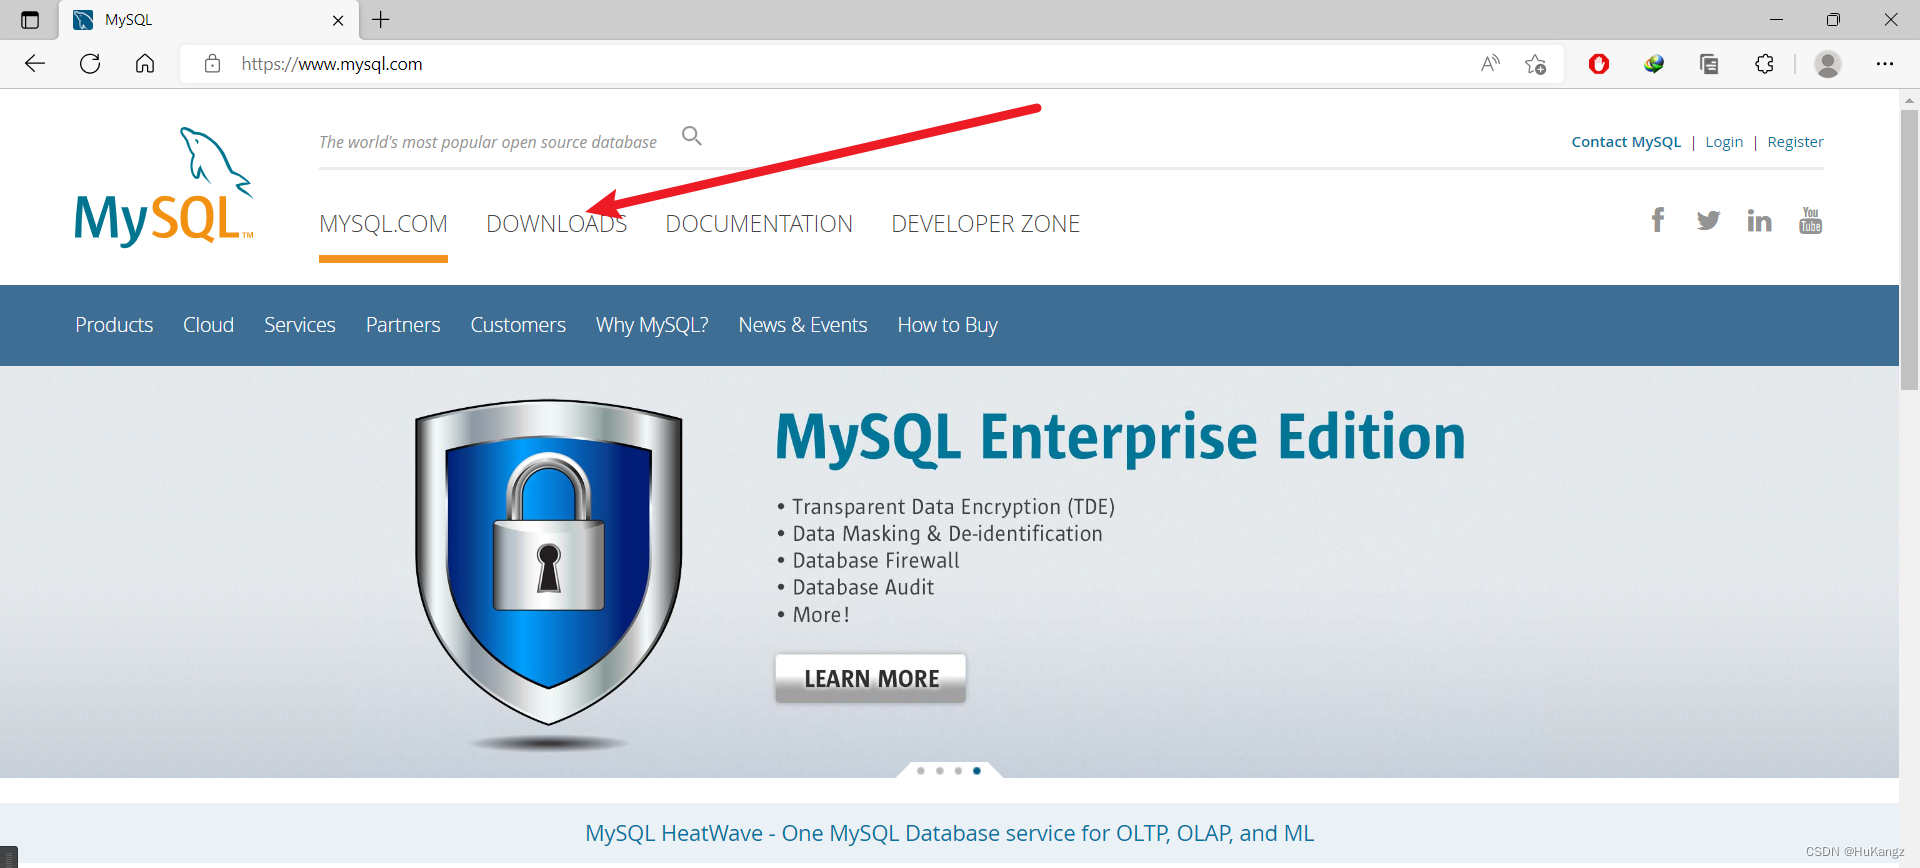The width and height of the screenshot is (1920, 868).
Task: Open the Why MySQL? menu item
Action: (652, 325)
